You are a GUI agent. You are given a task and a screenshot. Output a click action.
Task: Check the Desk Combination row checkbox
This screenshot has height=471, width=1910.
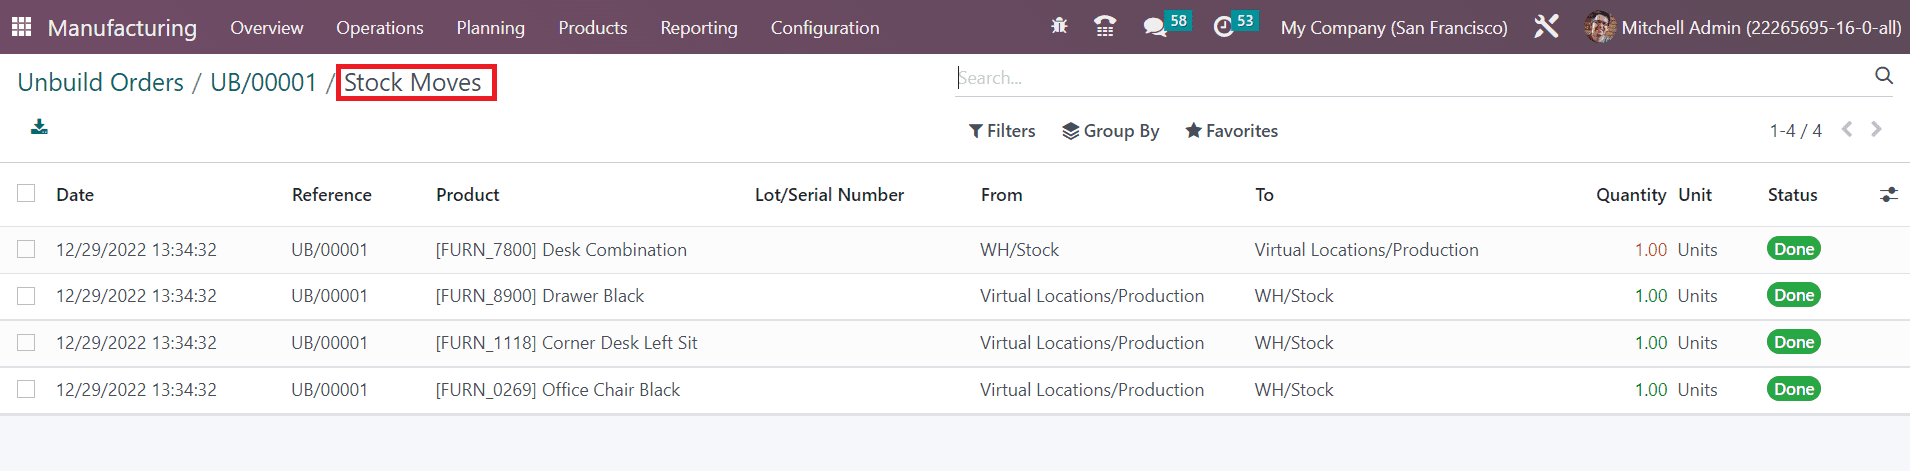[26, 249]
